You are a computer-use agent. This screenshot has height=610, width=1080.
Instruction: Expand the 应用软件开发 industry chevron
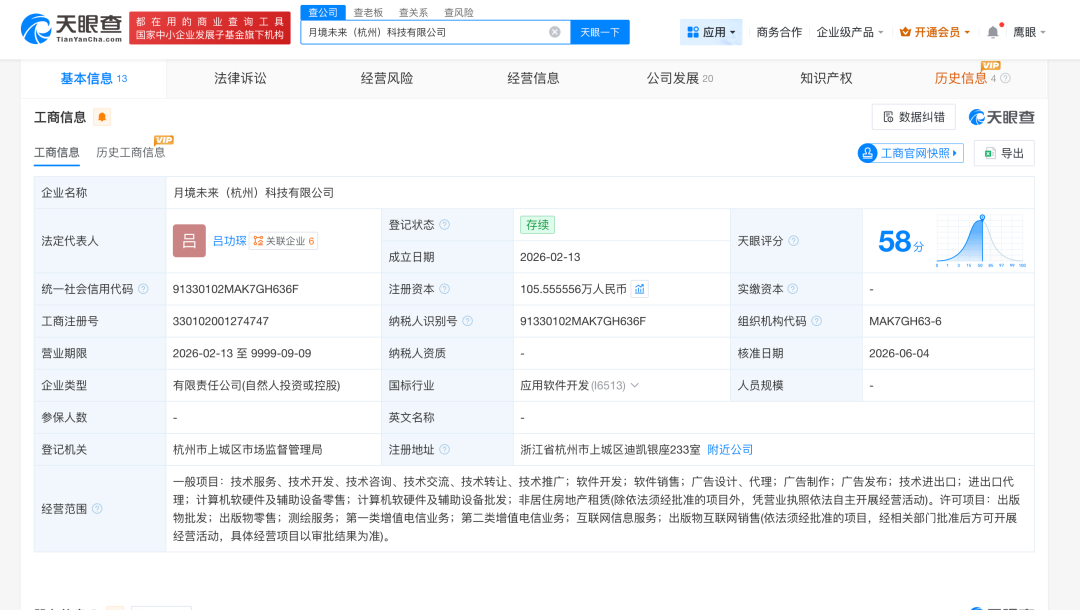point(635,386)
